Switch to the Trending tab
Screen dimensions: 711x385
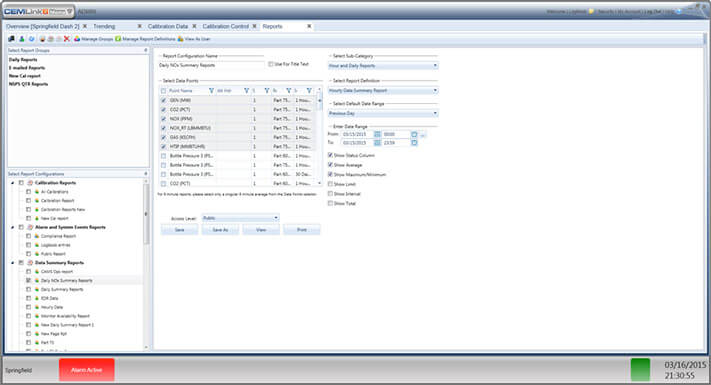(104, 26)
